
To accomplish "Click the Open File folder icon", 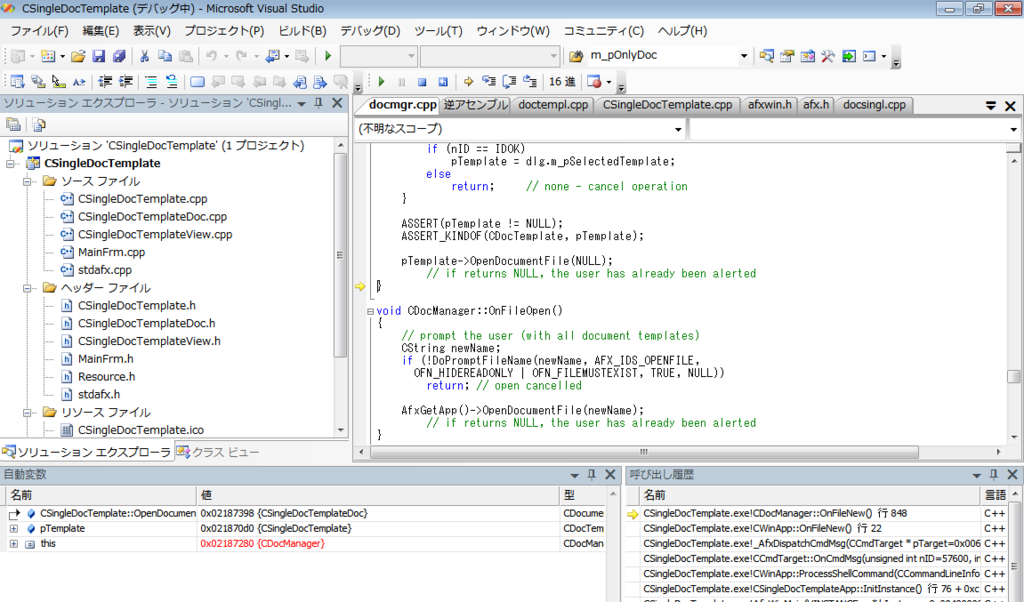I will click(78, 56).
